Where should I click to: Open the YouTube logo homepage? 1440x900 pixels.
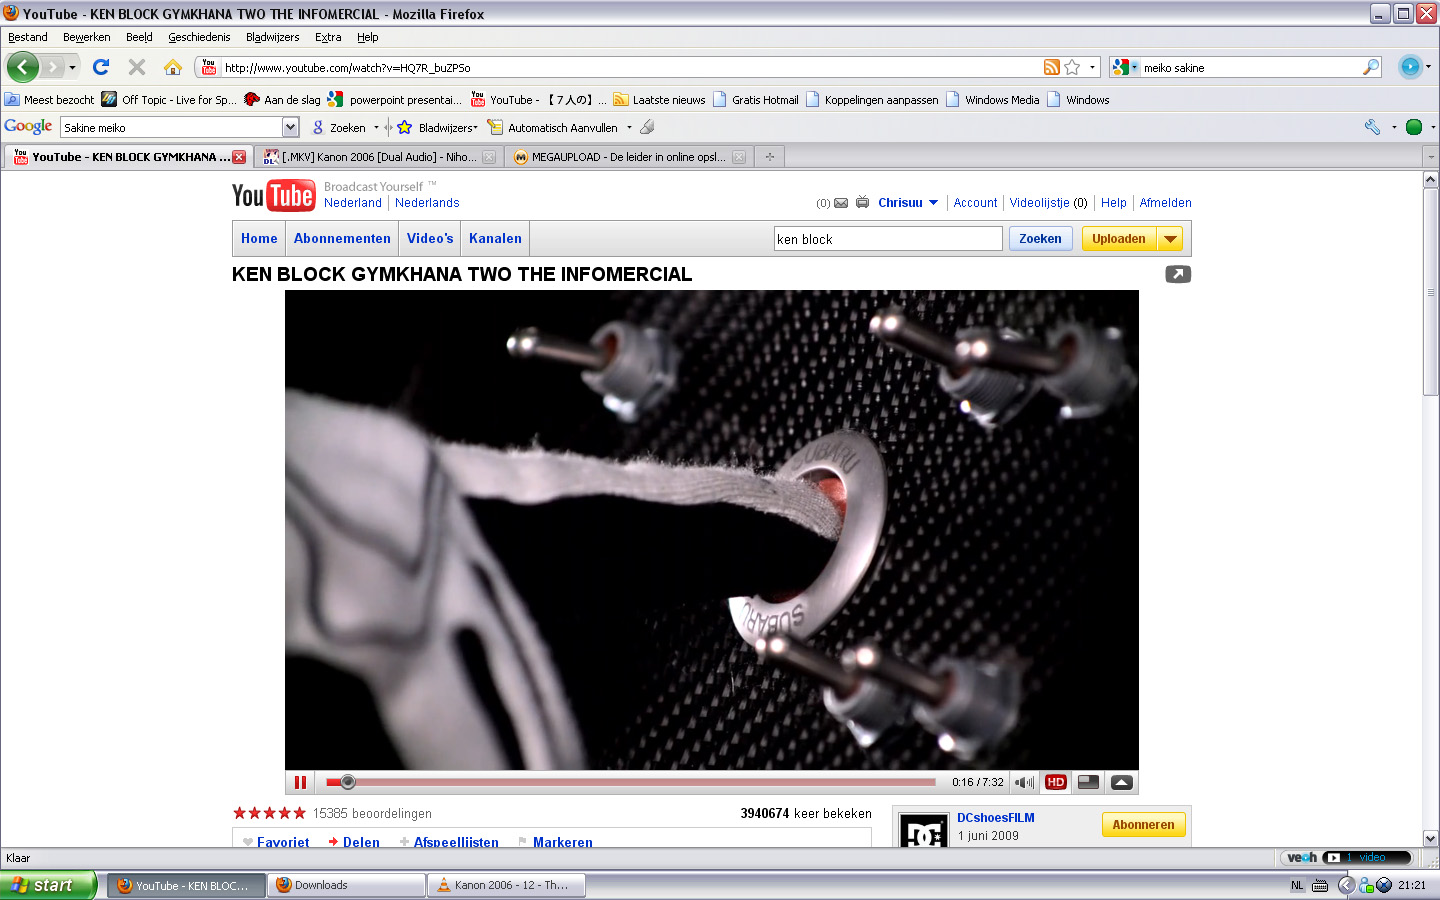273,195
